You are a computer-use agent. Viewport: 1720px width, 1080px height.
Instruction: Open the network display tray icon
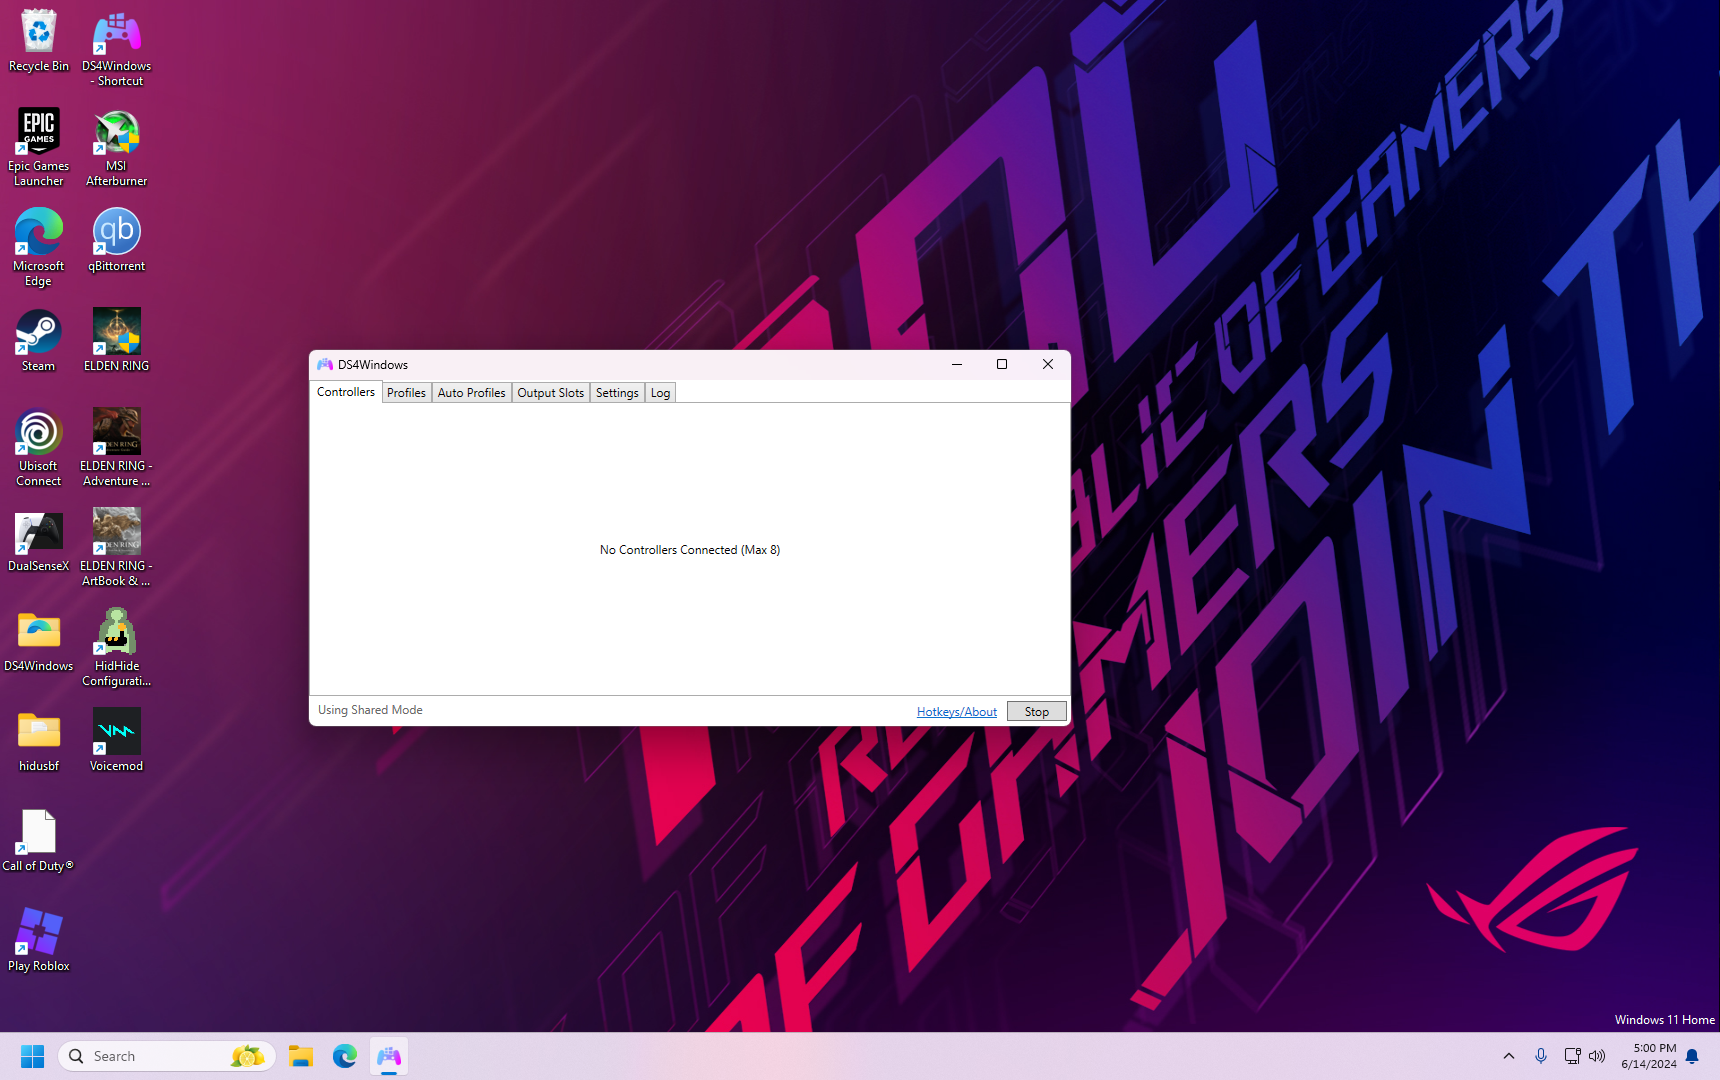[1572, 1056]
